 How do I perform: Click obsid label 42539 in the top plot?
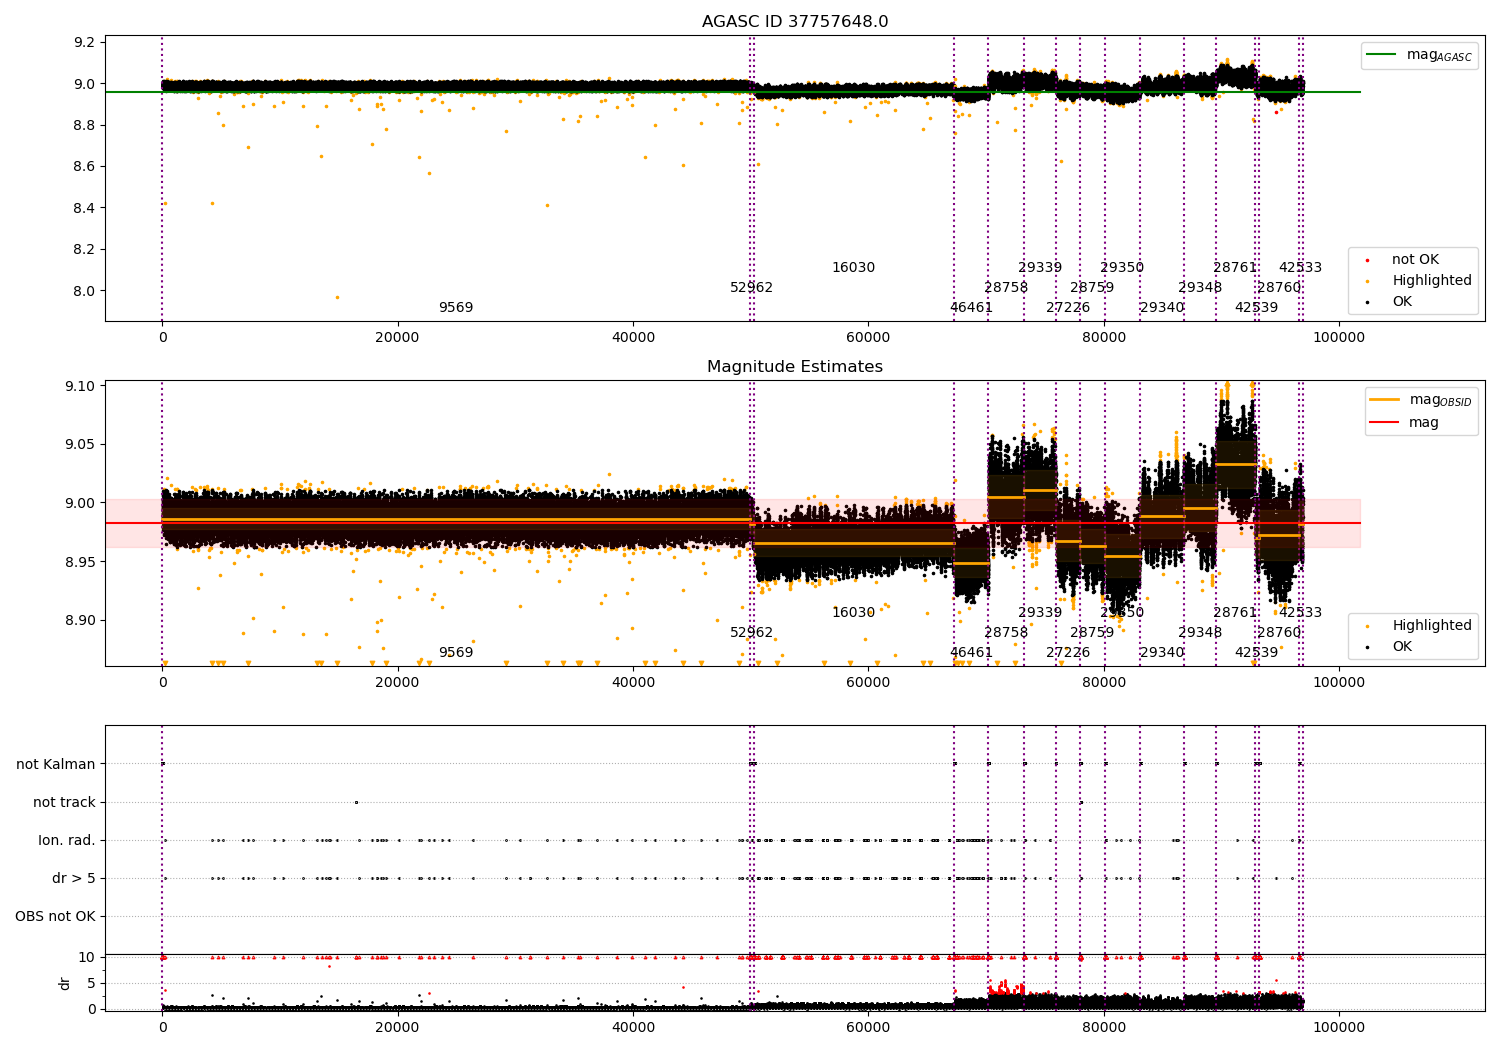(x=1256, y=308)
